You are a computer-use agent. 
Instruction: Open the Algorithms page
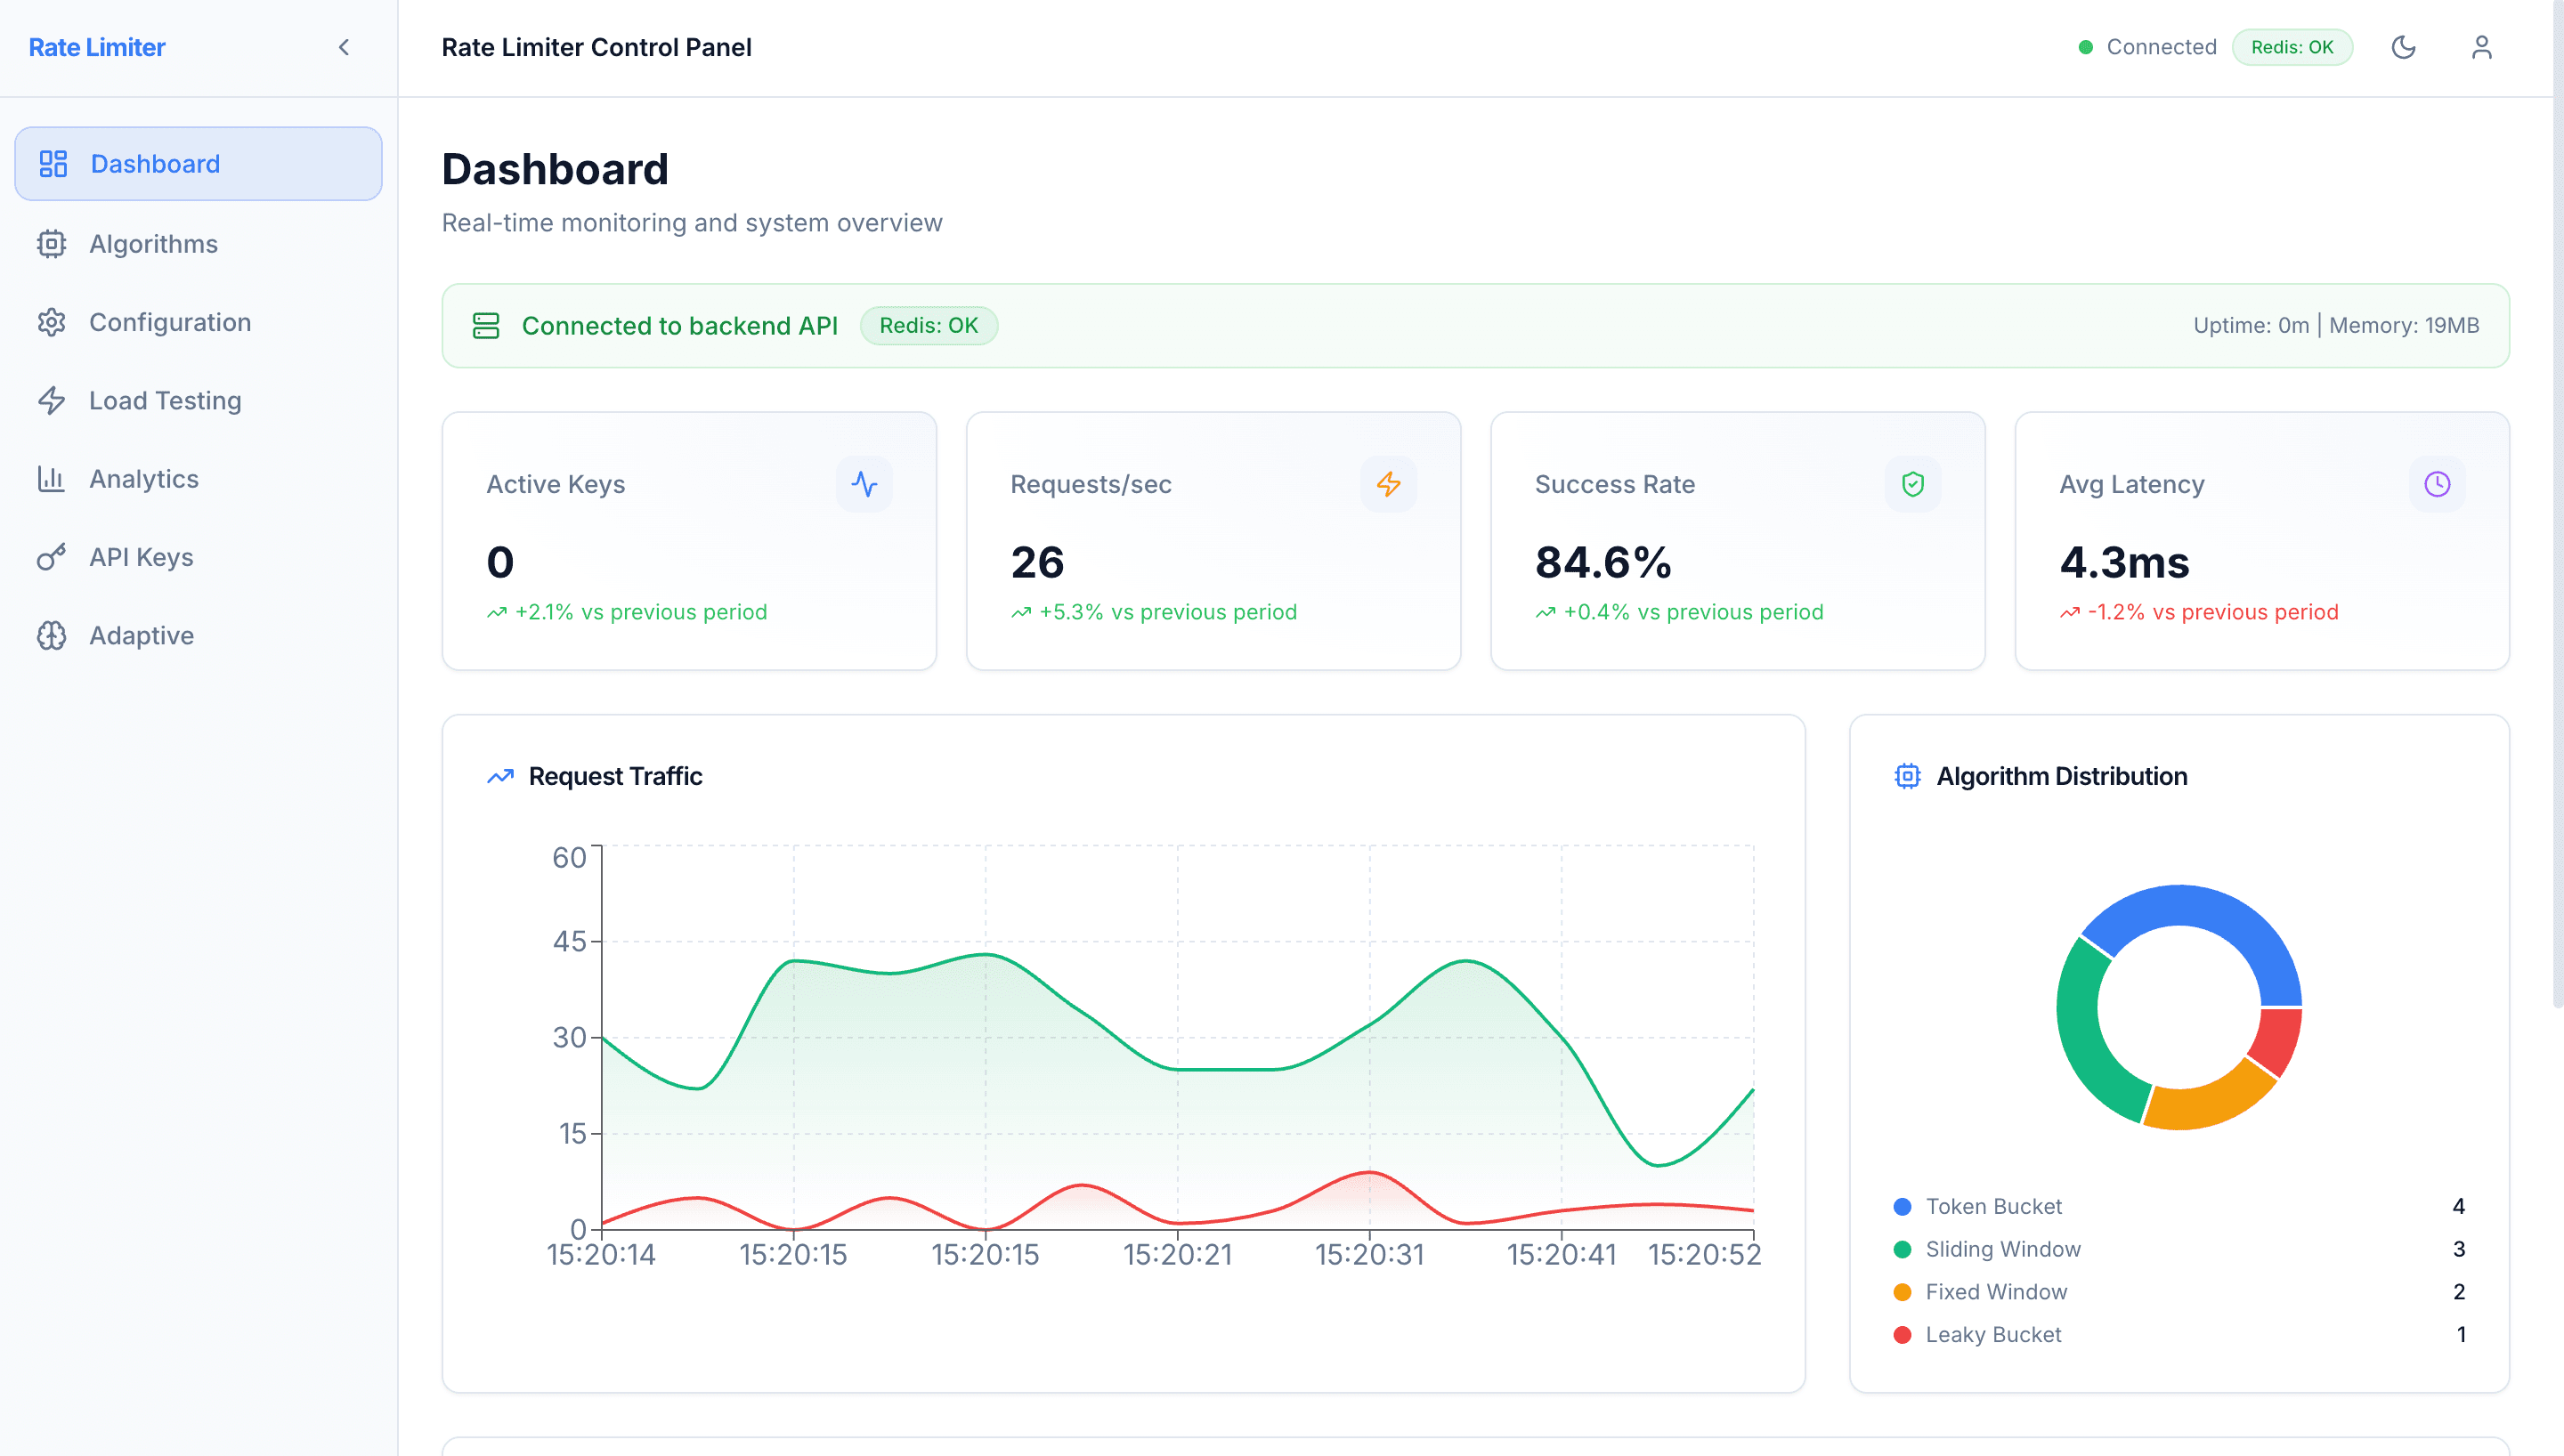pyautogui.click(x=153, y=244)
